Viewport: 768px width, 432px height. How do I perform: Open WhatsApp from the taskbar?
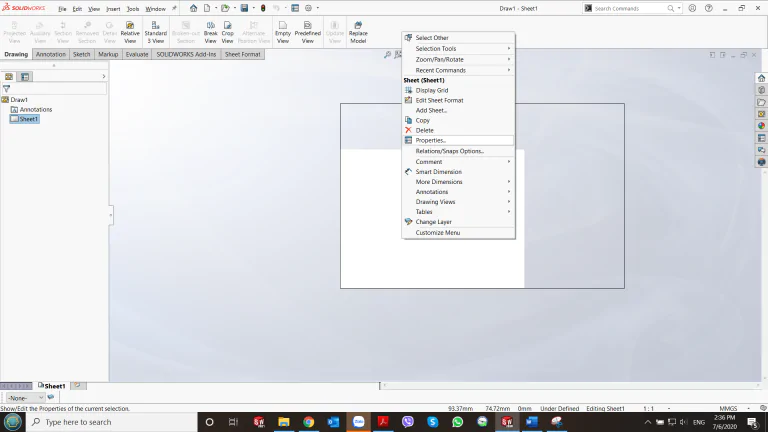tap(457, 422)
